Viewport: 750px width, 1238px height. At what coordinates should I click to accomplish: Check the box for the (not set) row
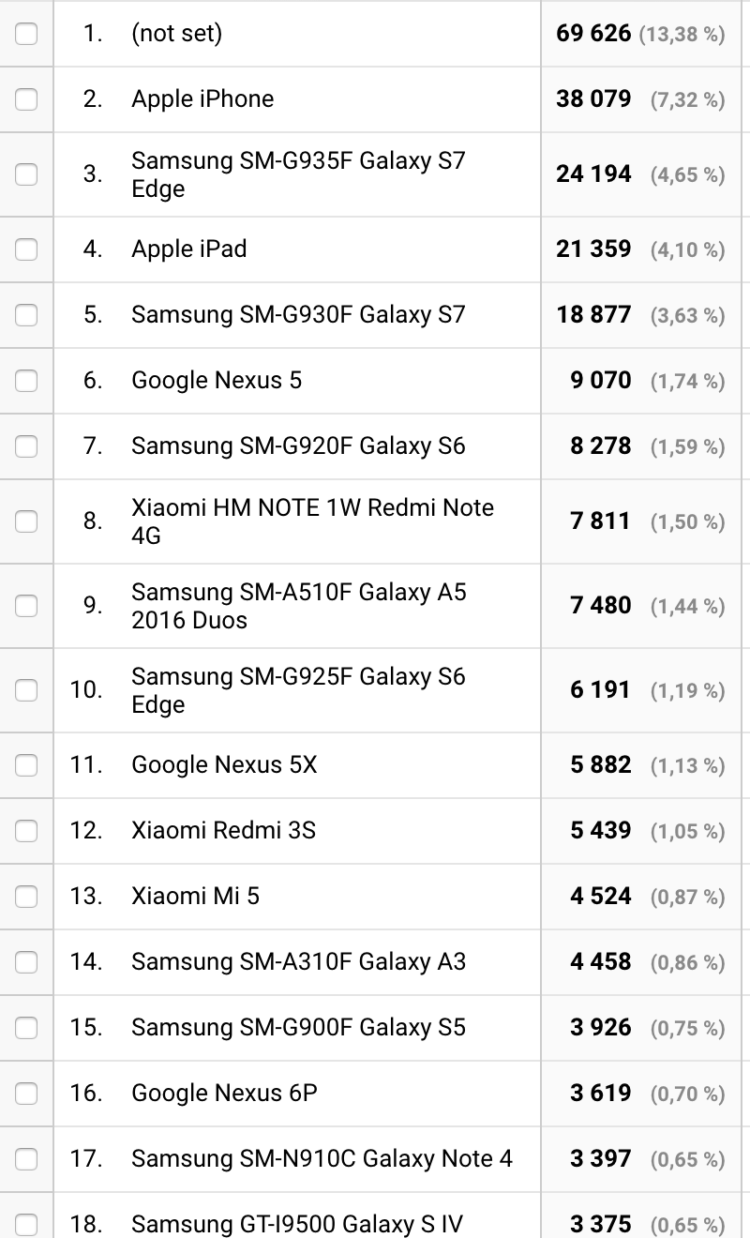(26, 34)
